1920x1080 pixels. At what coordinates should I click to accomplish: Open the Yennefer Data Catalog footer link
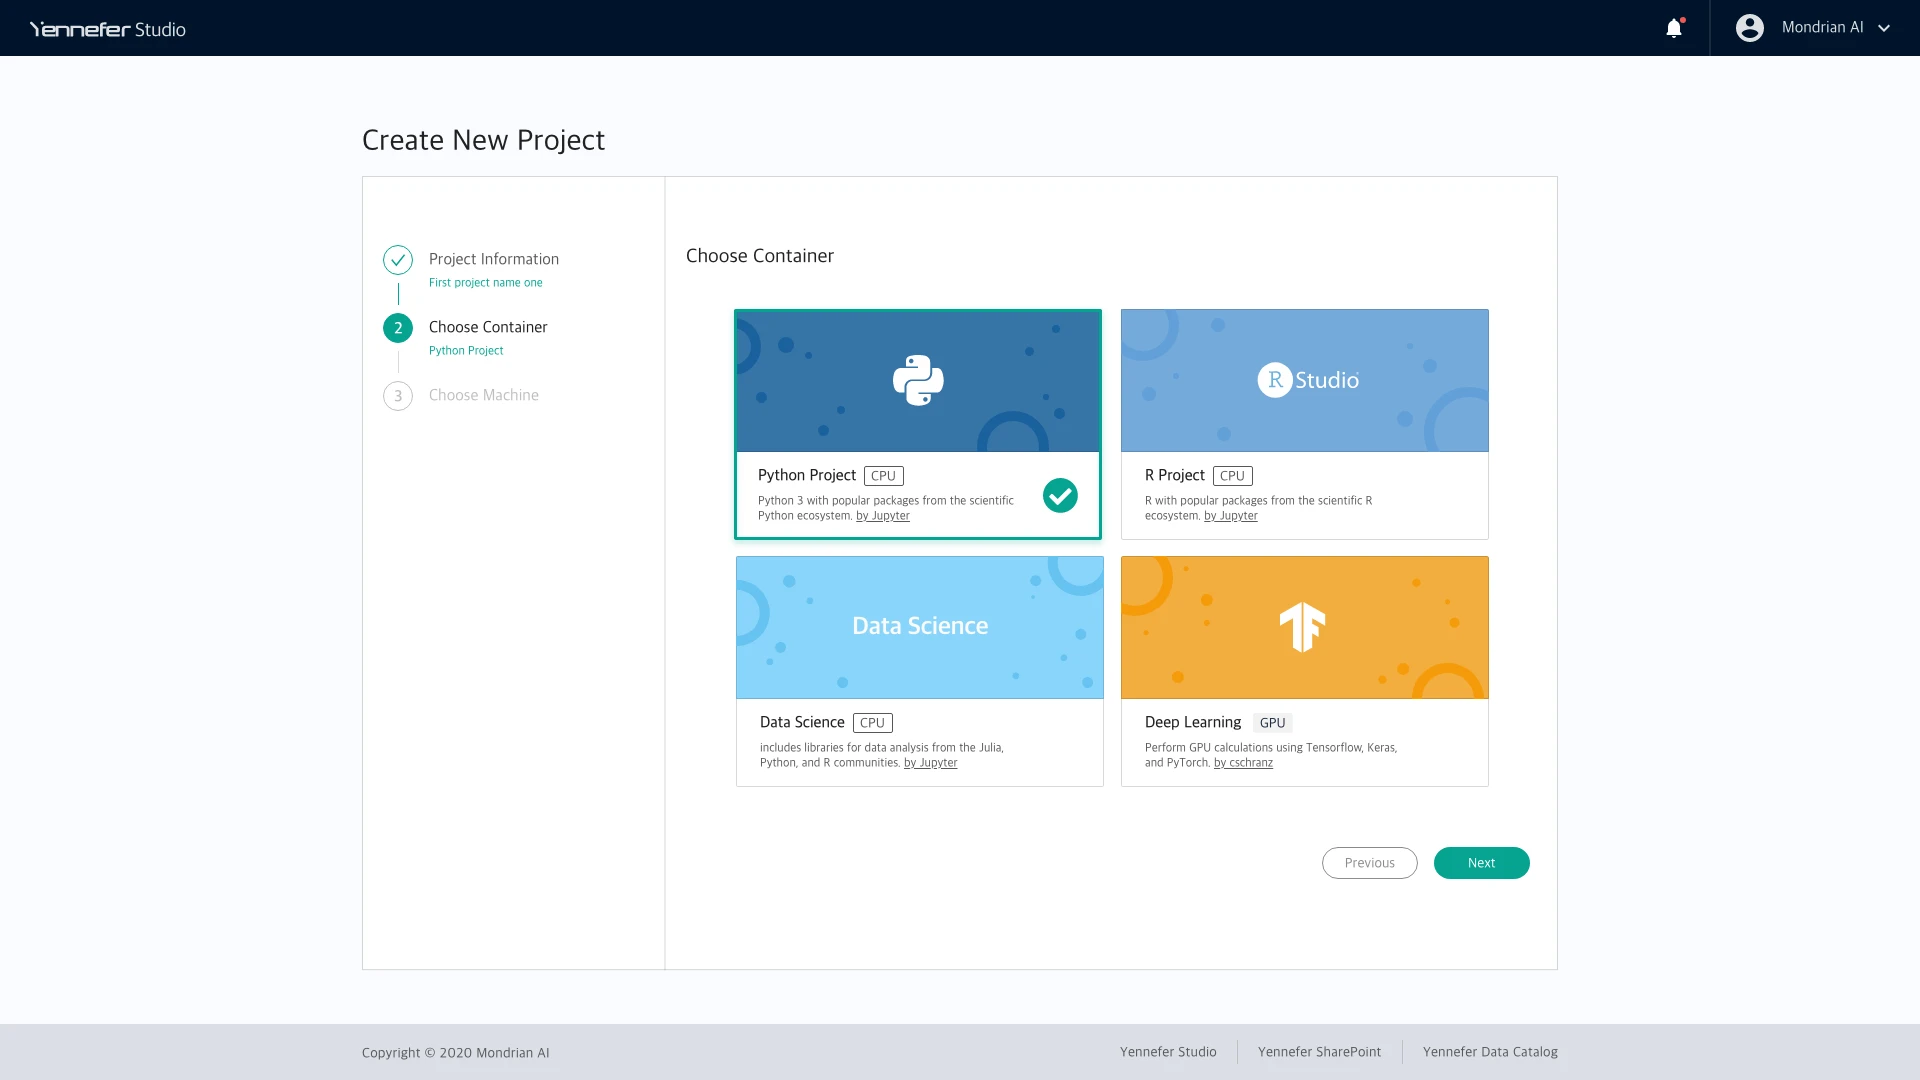click(x=1490, y=1052)
